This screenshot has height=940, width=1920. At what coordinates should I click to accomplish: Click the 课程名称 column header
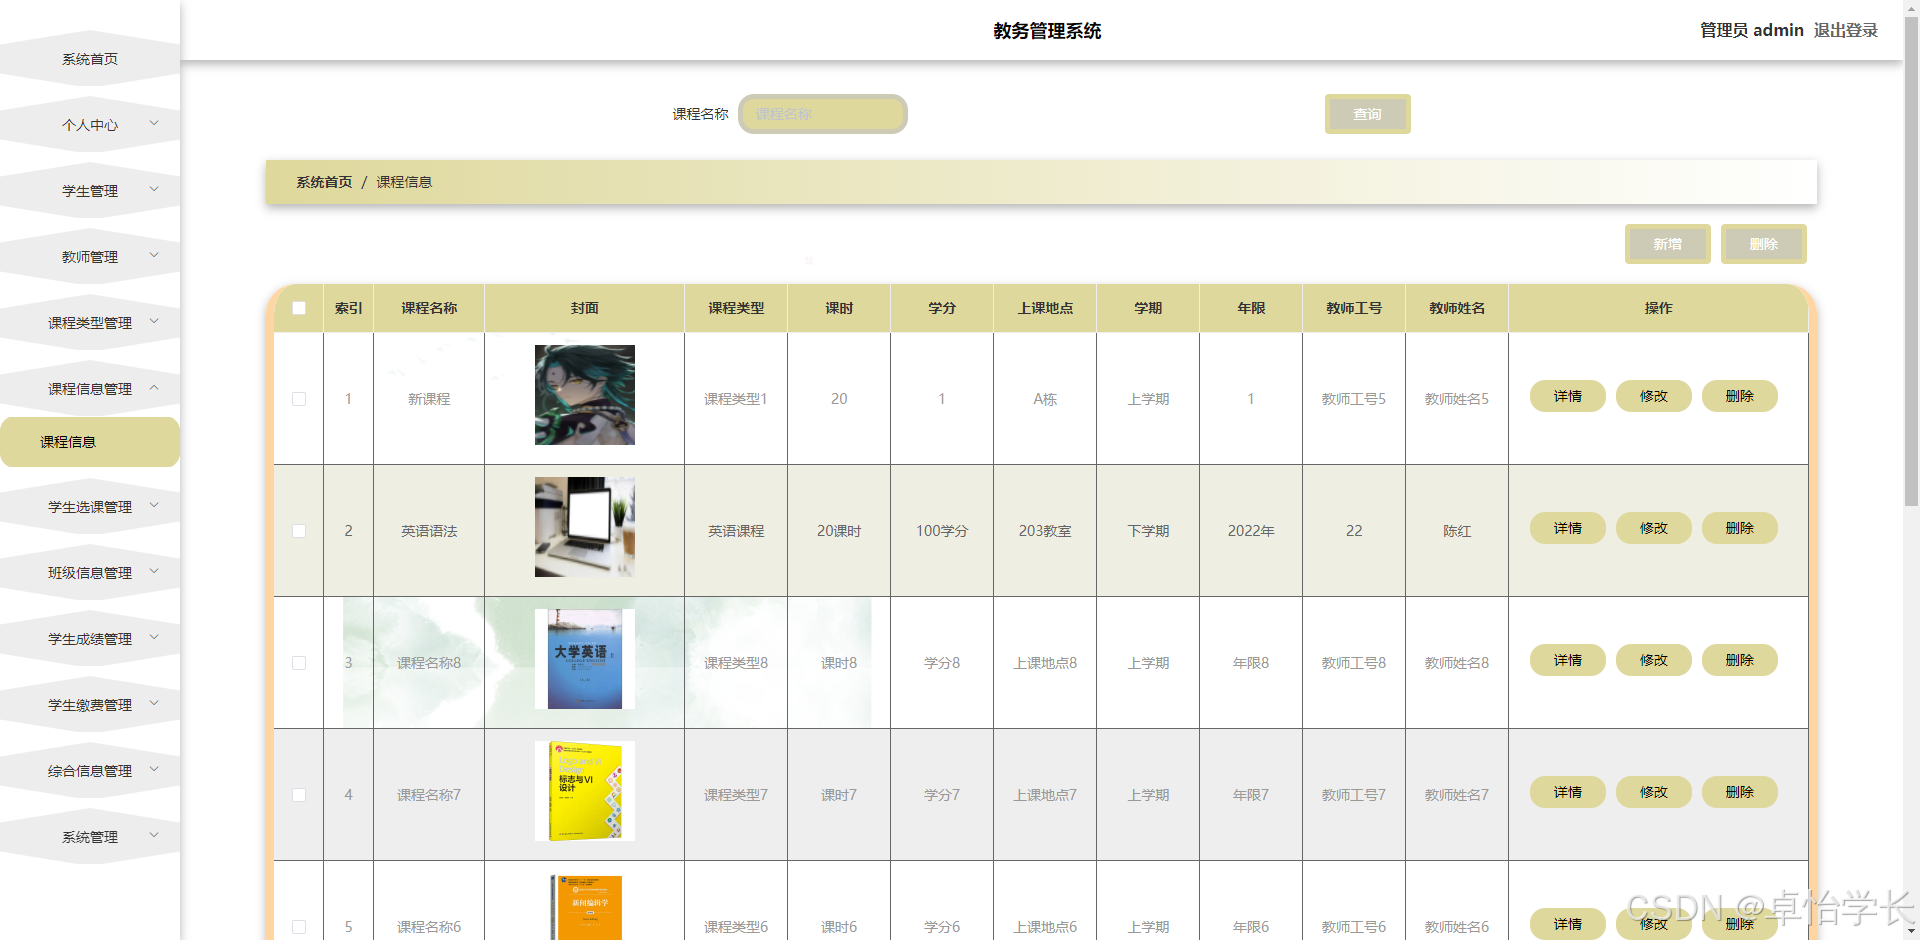429,308
